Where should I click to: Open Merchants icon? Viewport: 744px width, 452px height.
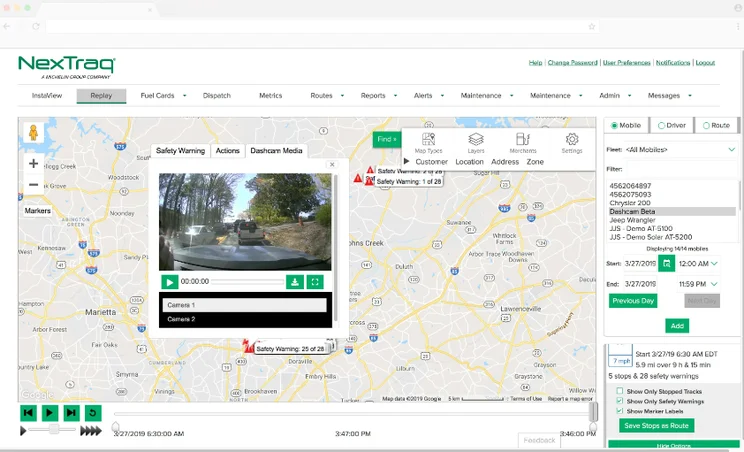pos(522,139)
